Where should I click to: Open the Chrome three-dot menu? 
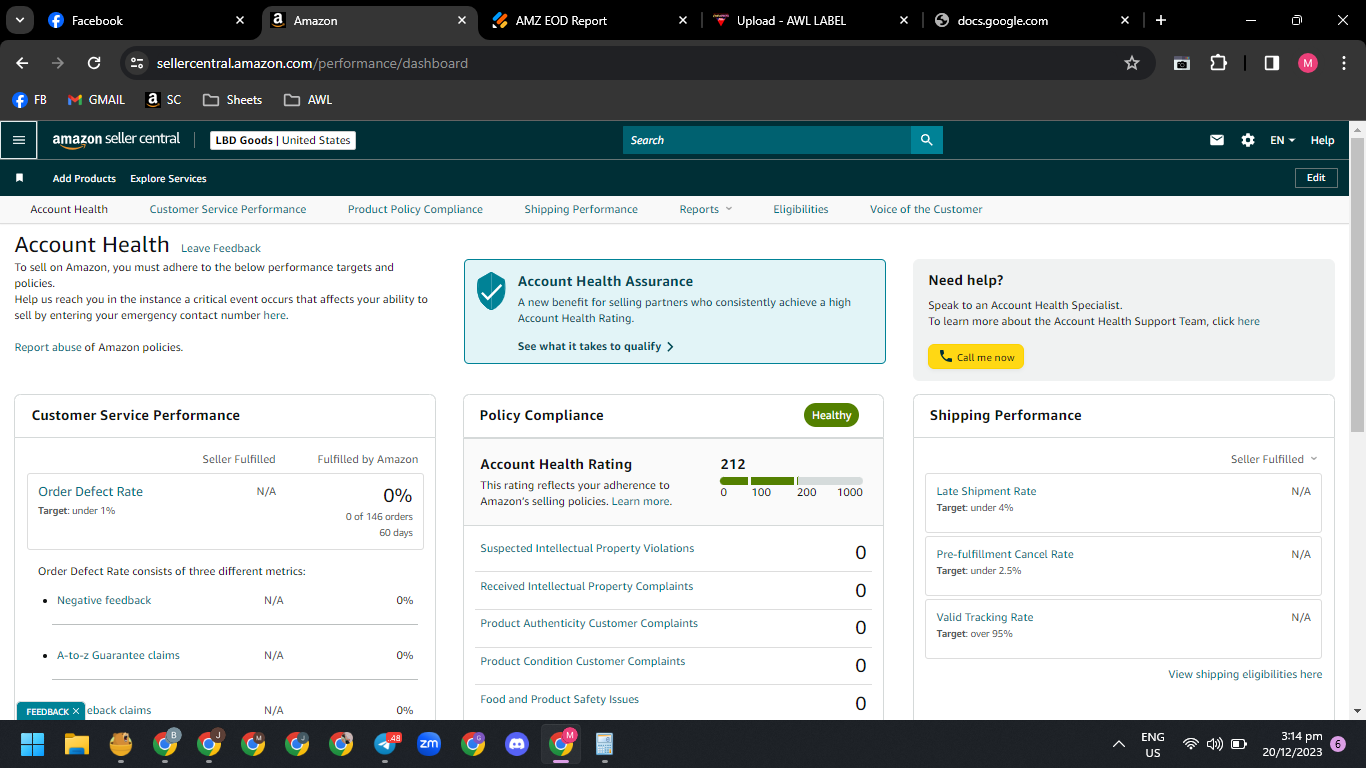tap(1344, 63)
